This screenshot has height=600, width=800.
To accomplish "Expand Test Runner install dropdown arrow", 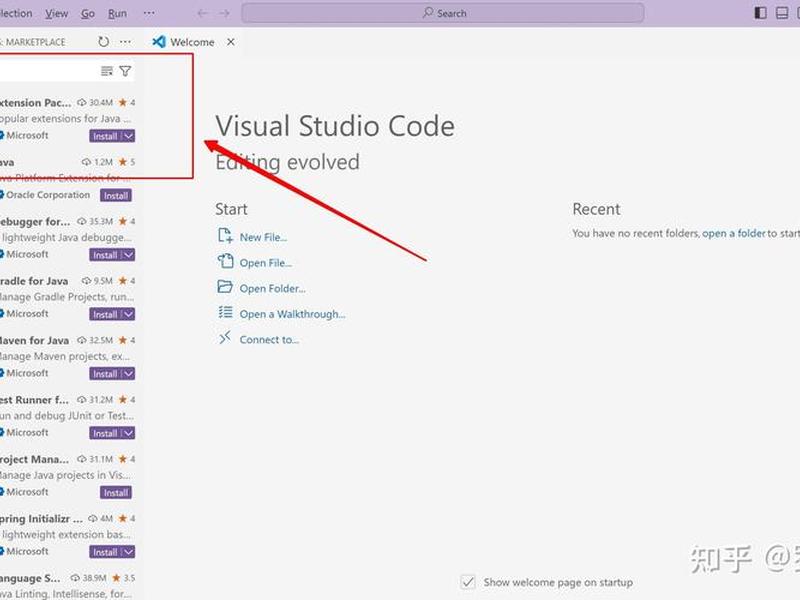I will click(x=129, y=433).
